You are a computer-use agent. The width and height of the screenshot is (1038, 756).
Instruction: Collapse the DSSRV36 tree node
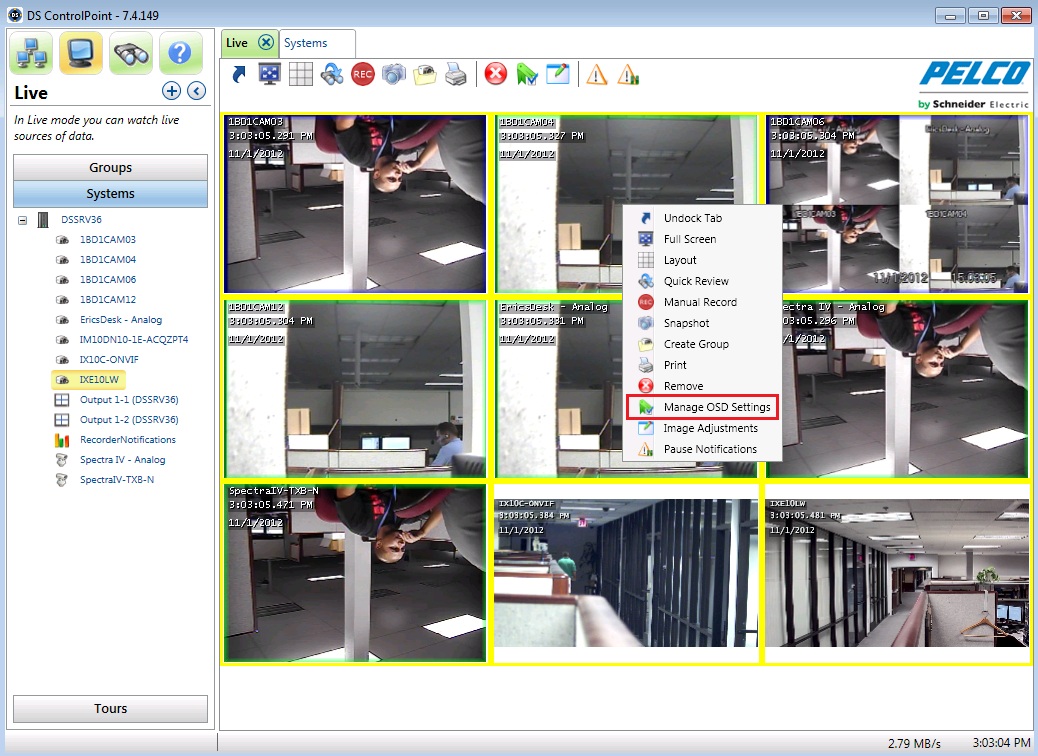[20, 219]
